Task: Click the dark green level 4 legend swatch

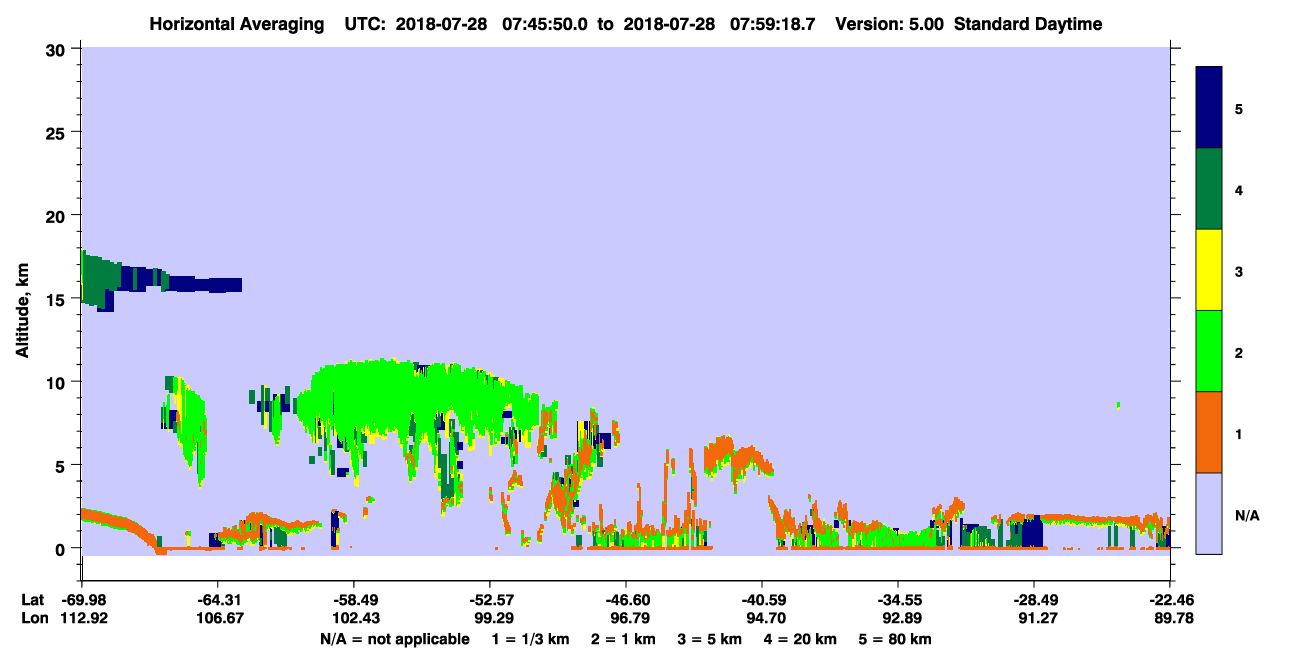Action: [1209, 189]
